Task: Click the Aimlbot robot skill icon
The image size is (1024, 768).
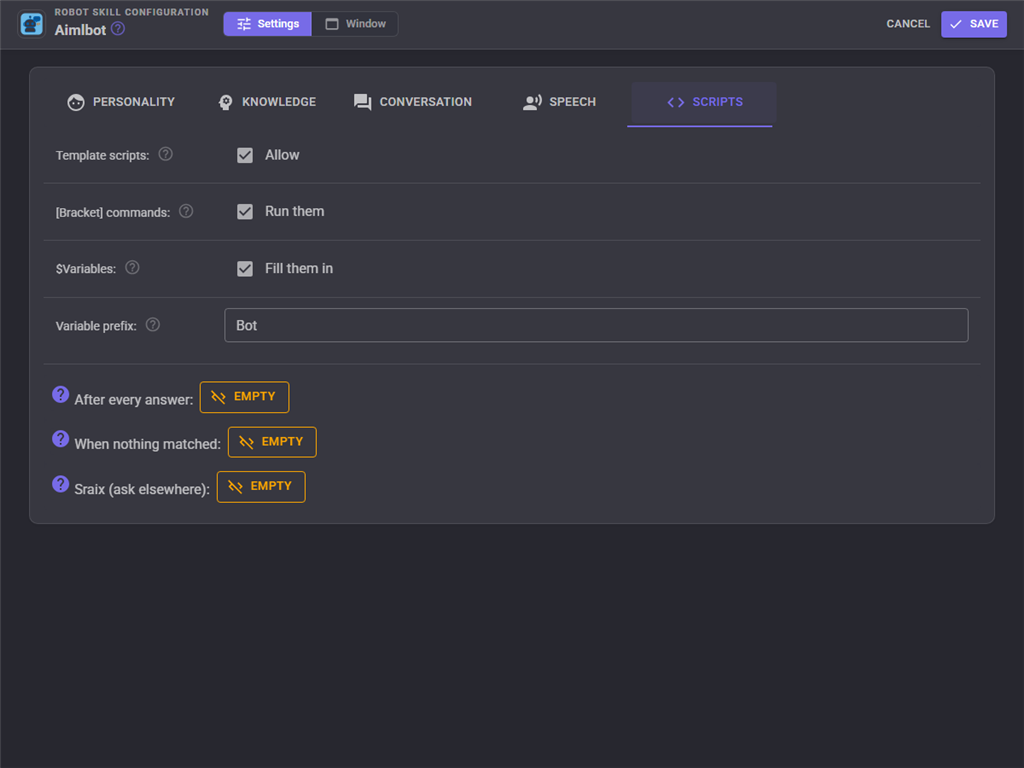Action: coord(31,24)
